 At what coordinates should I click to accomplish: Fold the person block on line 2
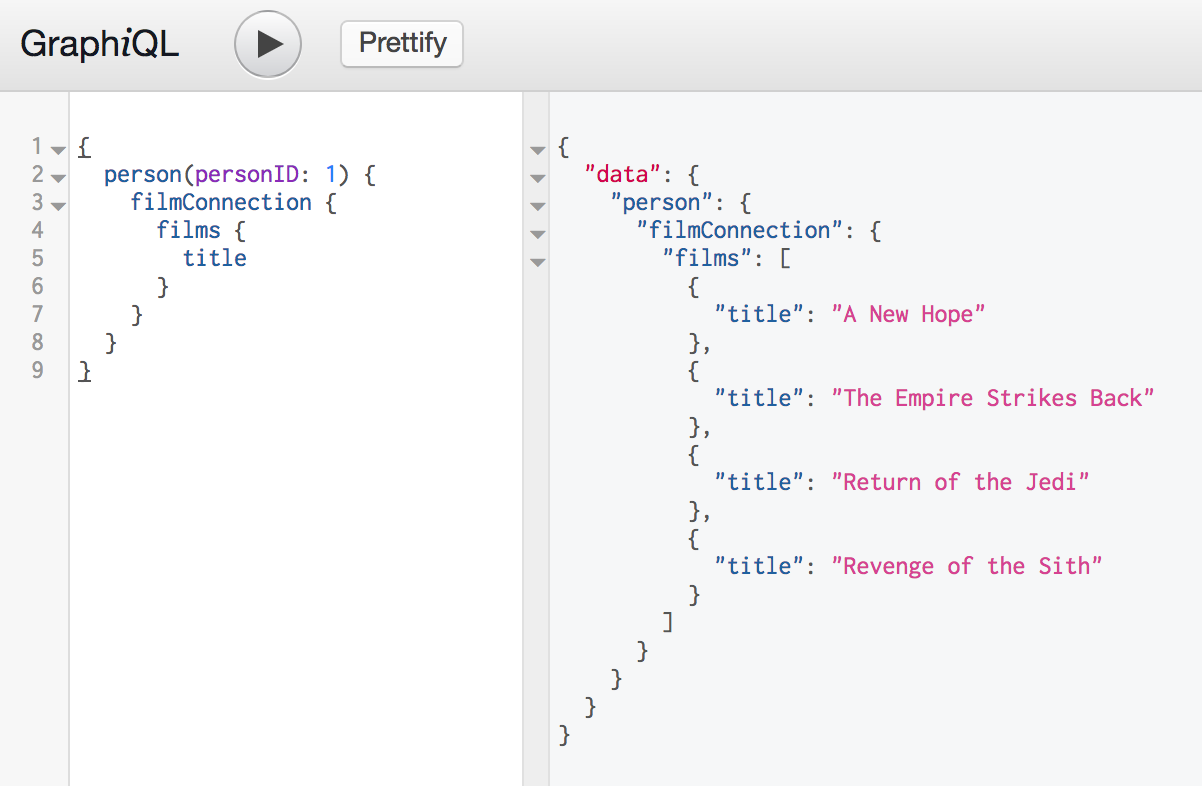pyautogui.click(x=58, y=179)
